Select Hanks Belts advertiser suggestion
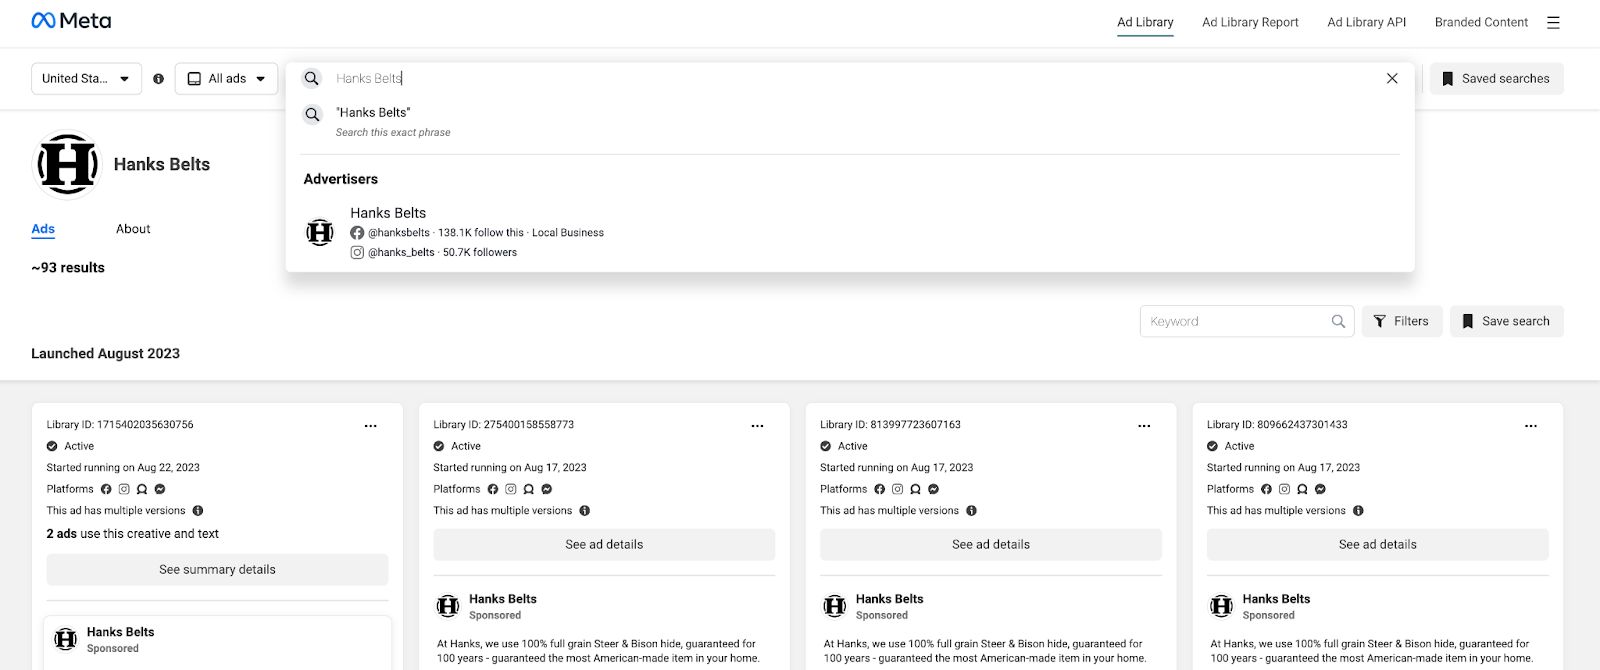The width and height of the screenshot is (1600, 670). tap(850, 232)
